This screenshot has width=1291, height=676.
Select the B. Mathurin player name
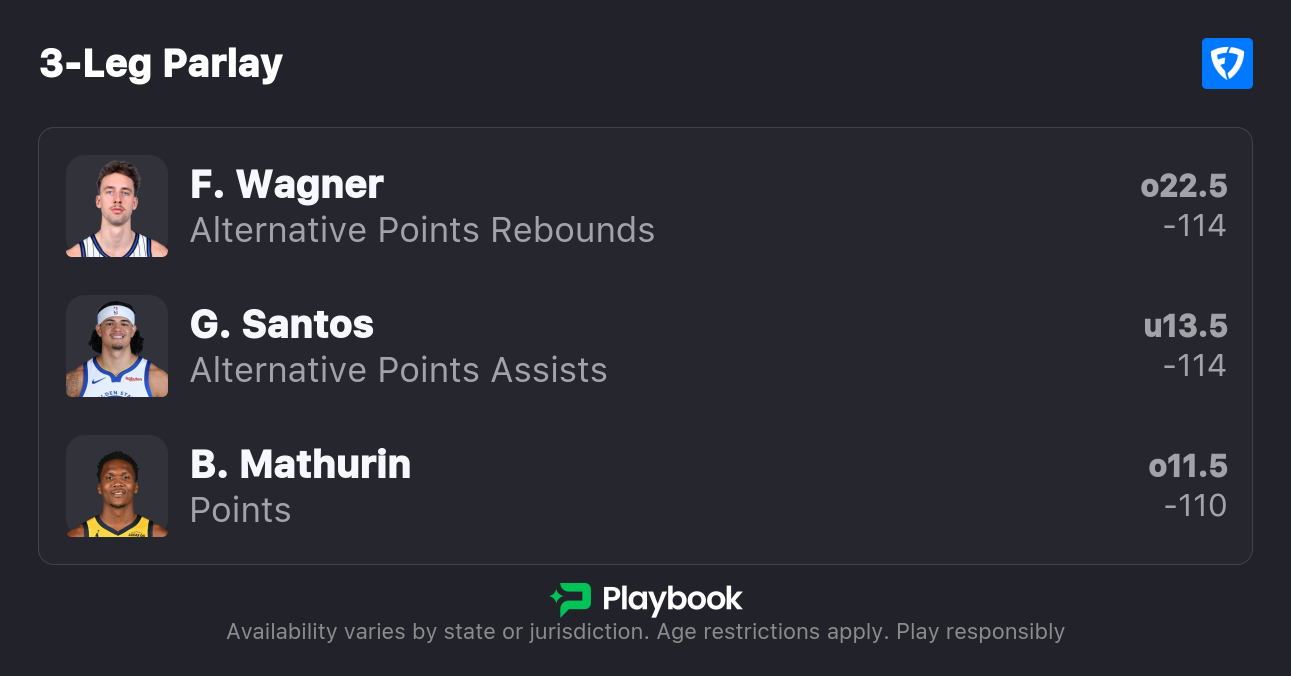(x=300, y=465)
